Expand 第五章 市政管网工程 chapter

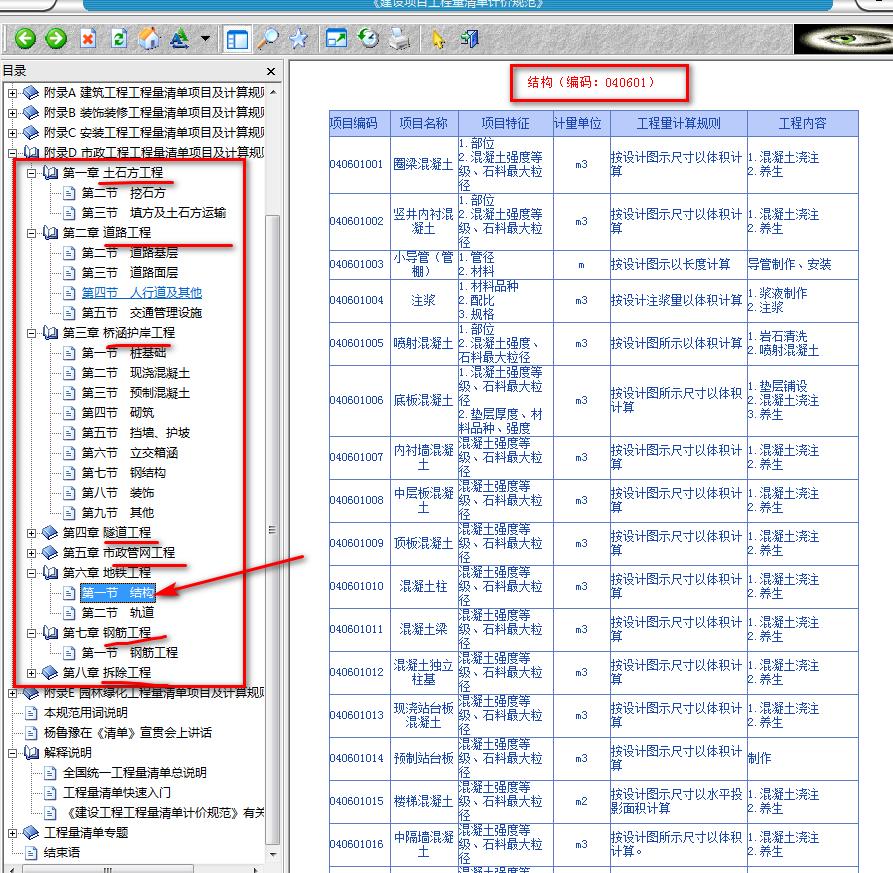pyautogui.click(x=32, y=552)
